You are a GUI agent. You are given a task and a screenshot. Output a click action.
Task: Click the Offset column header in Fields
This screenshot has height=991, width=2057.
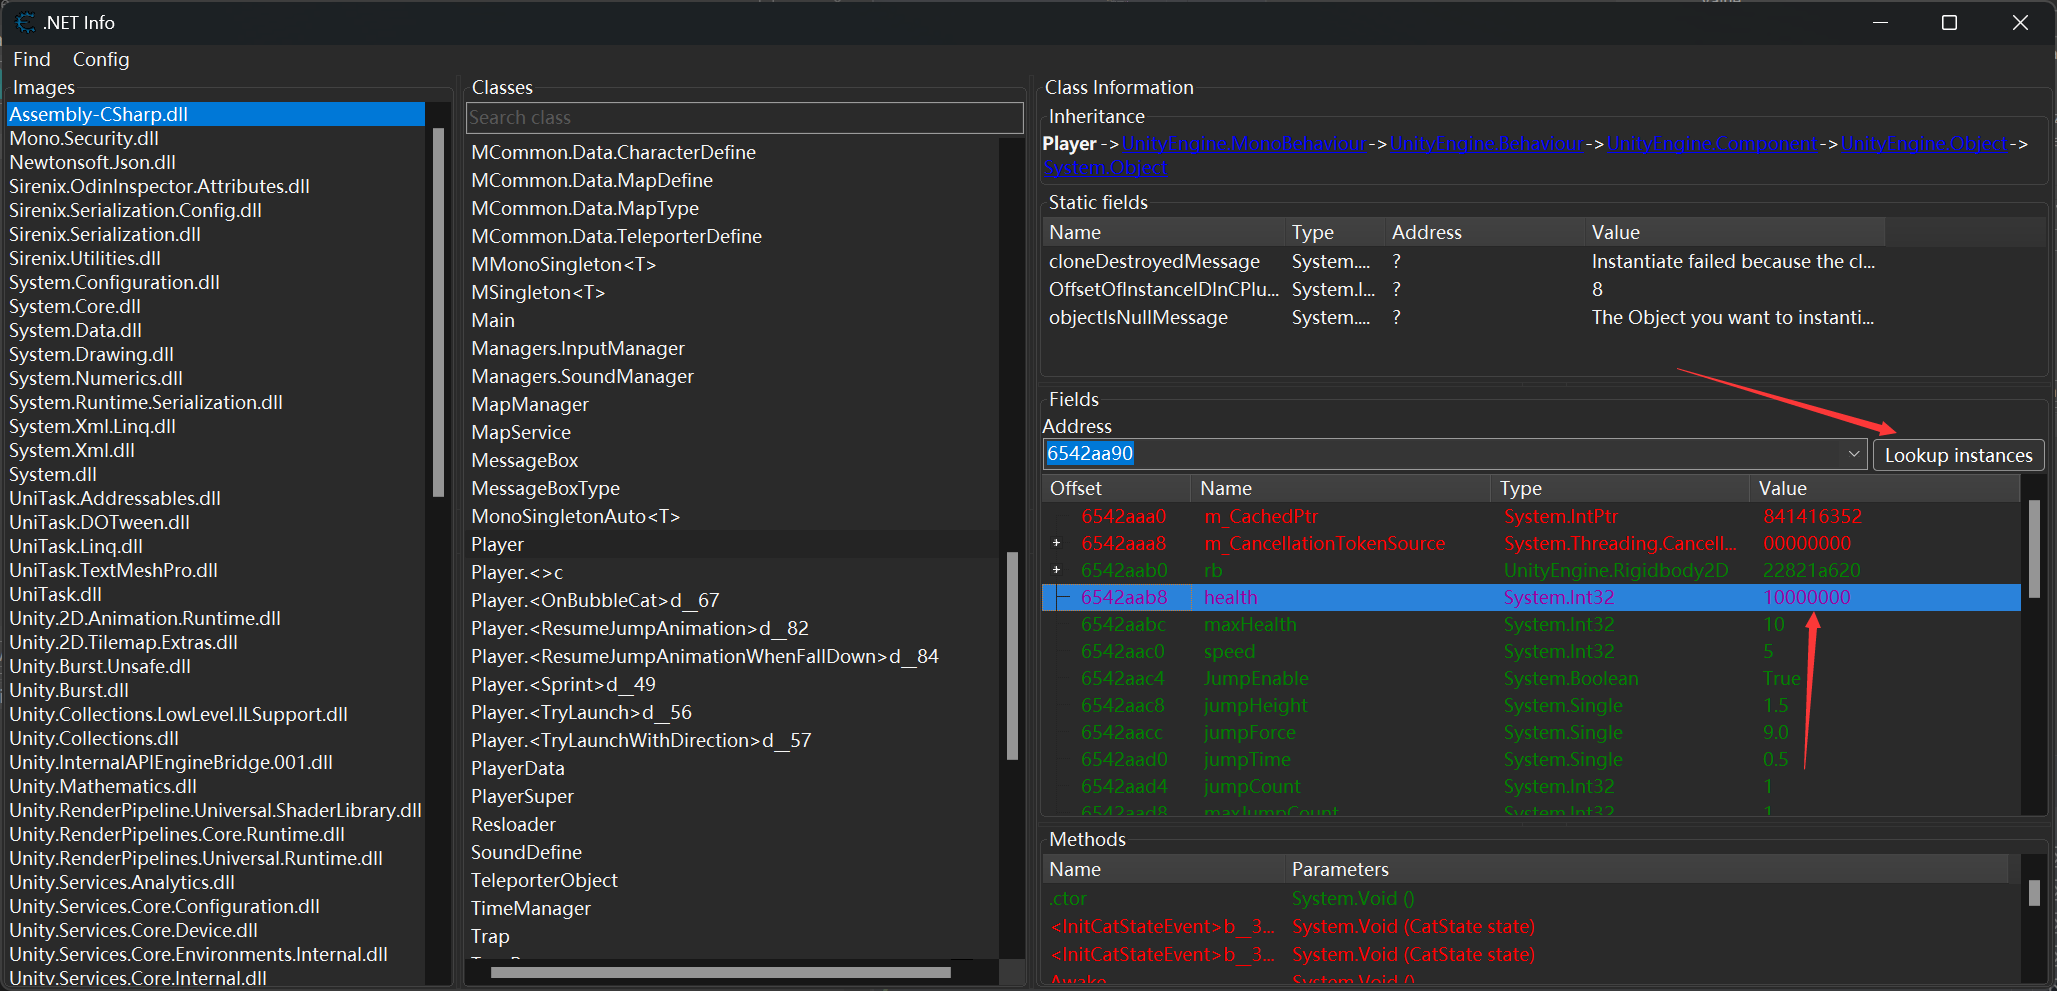click(x=1116, y=488)
